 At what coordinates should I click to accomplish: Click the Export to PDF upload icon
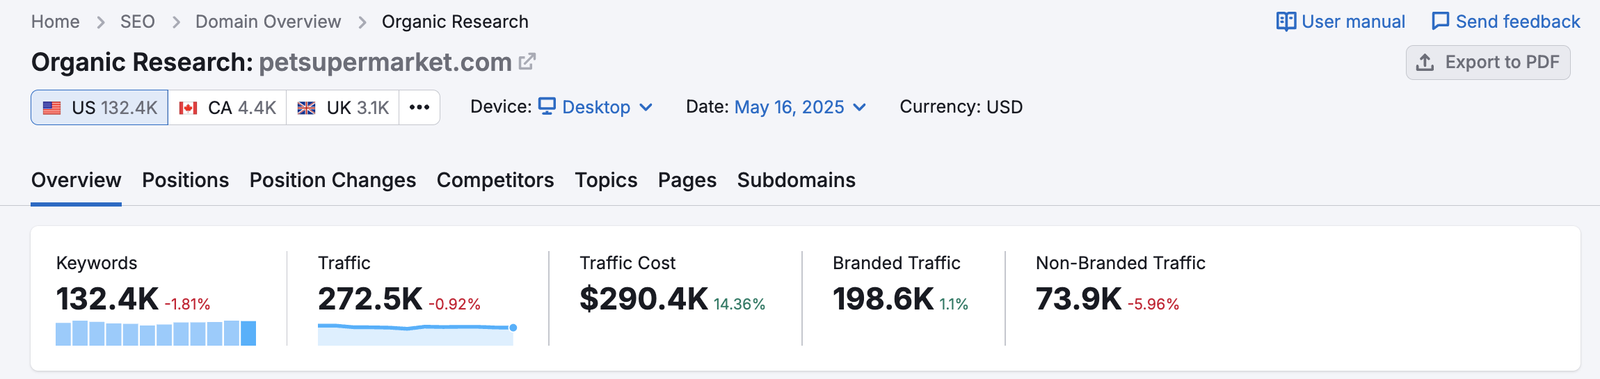click(x=1425, y=62)
